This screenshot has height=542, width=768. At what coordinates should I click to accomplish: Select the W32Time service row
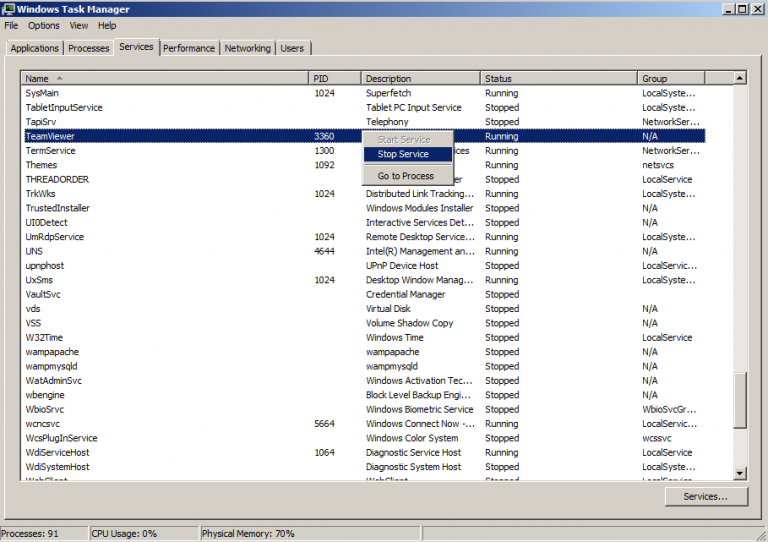click(x=365, y=337)
